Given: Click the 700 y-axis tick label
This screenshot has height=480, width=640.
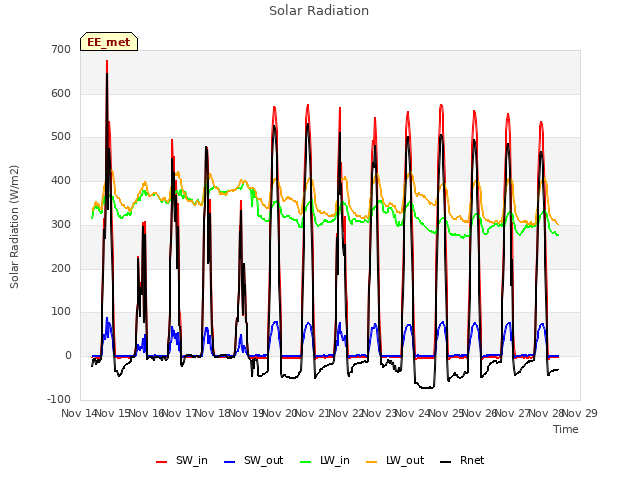Looking at the screenshot, I should (61, 50).
